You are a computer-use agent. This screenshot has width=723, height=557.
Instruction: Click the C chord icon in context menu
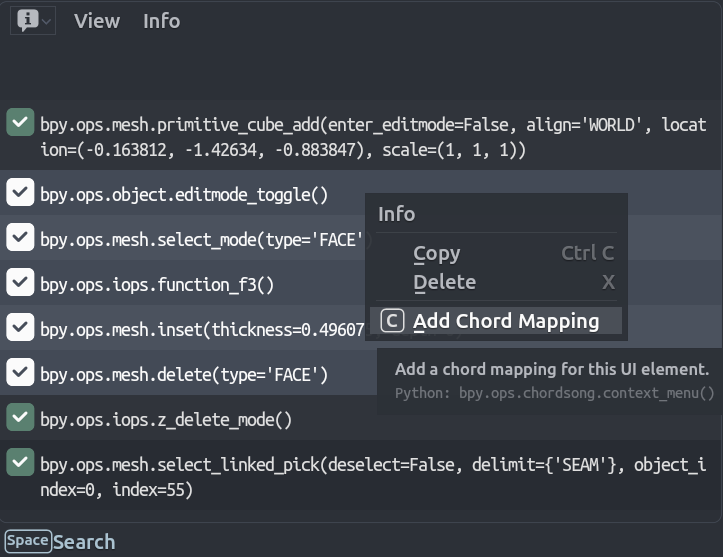tap(393, 321)
